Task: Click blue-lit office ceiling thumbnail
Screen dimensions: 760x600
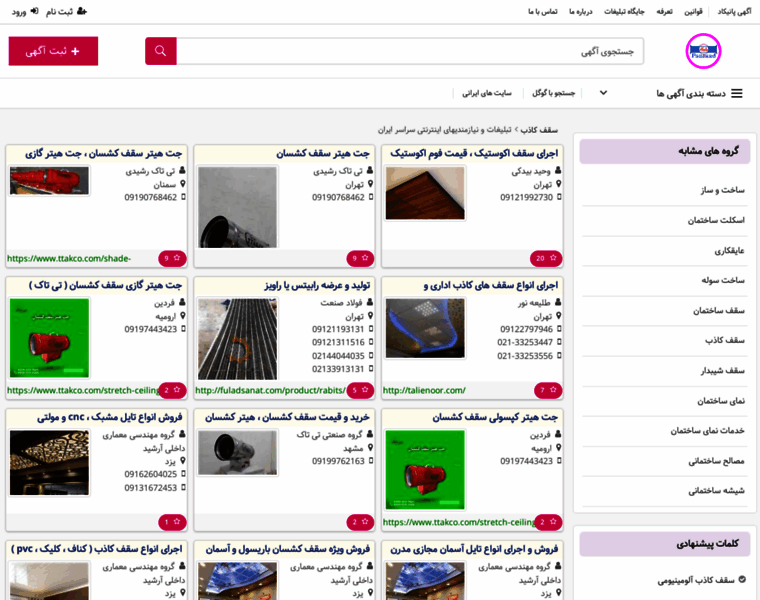Action: tap(425, 328)
